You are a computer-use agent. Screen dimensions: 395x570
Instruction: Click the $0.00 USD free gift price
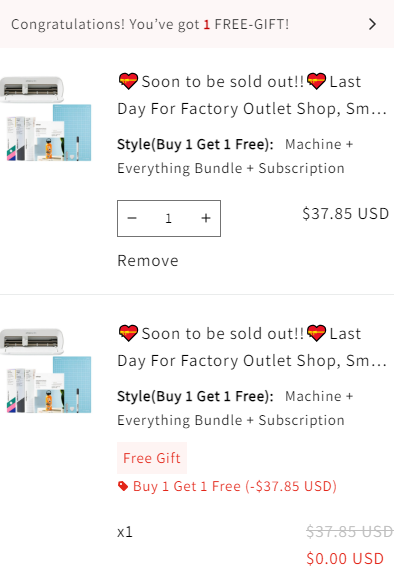tap(345, 559)
